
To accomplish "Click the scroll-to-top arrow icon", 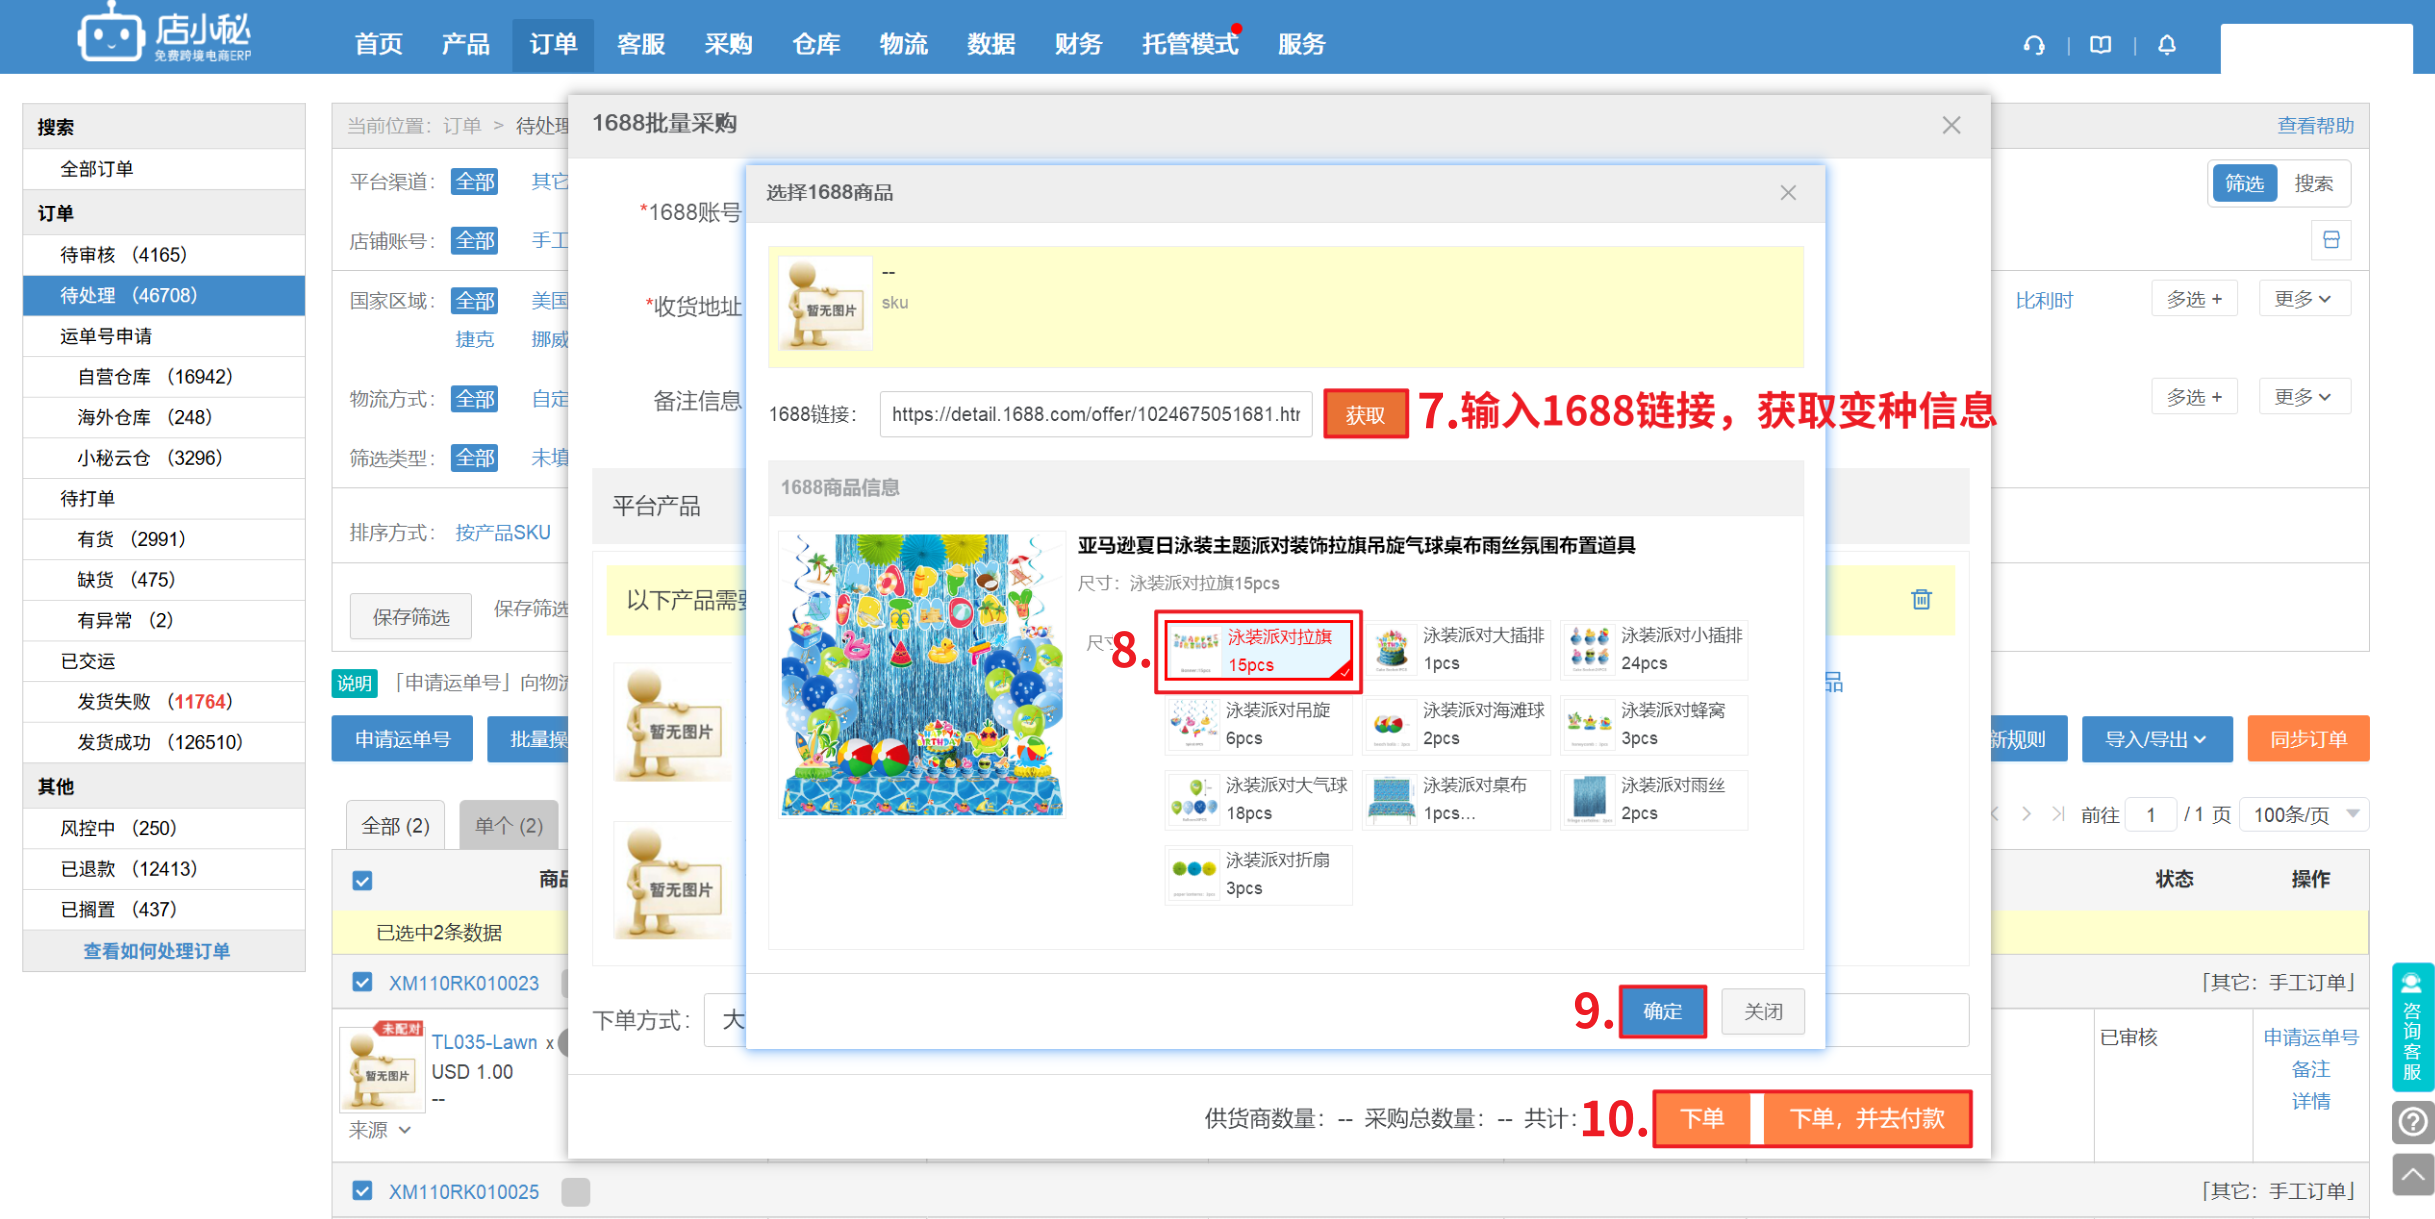I will pyautogui.click(x=2412, y=1173).
